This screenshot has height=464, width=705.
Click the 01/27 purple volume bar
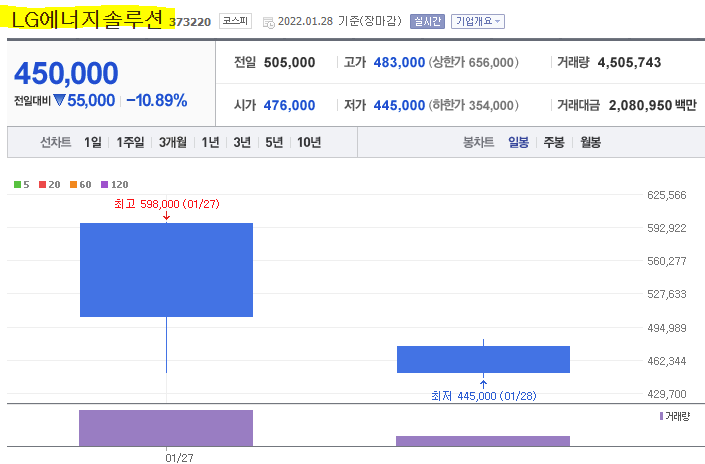tap(166, 428)
